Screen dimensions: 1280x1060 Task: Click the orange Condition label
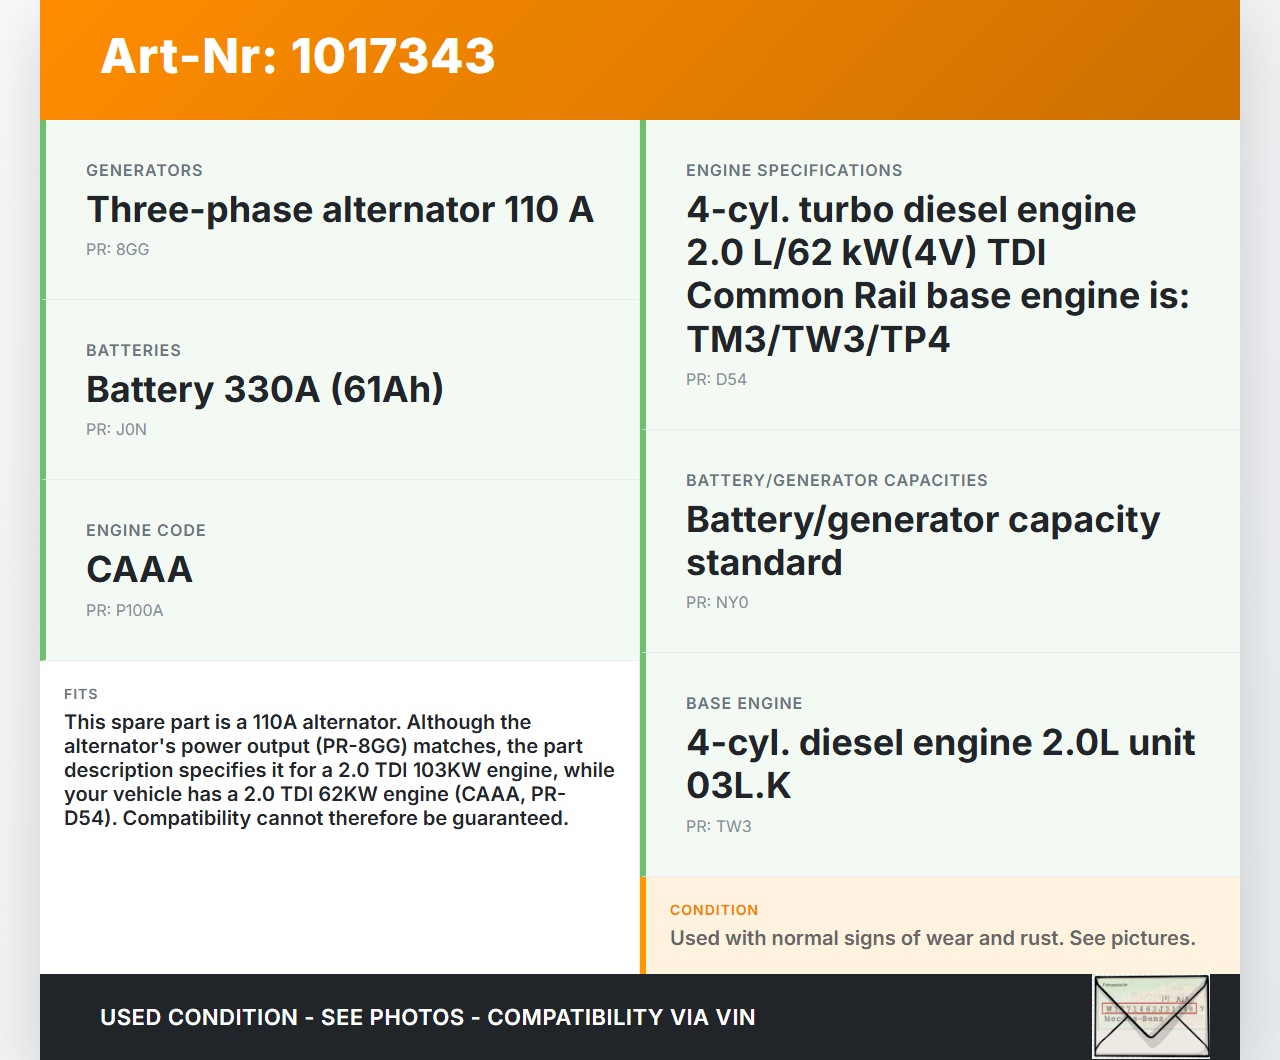[x=714, y=910]
